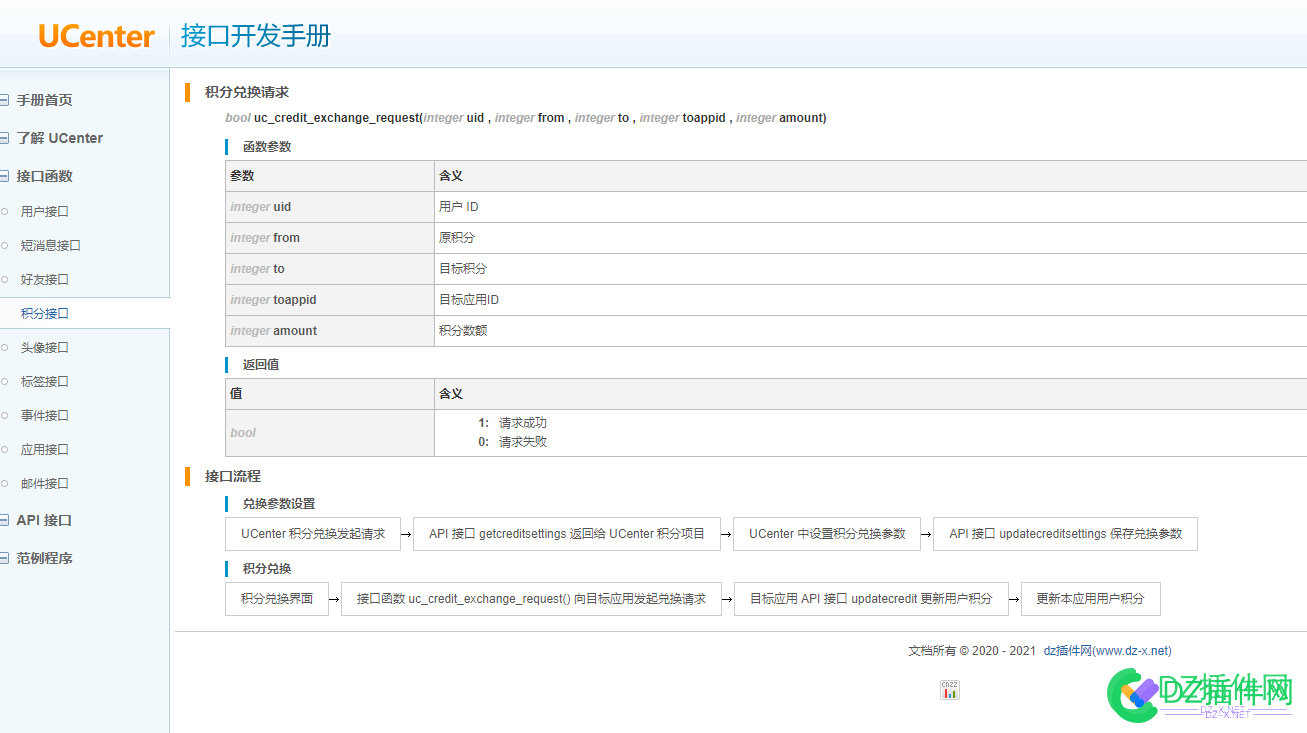Viewport: 1307px width, 733px height.
Task: Click the getcreditsettings flow box
Action: [567, 534]
